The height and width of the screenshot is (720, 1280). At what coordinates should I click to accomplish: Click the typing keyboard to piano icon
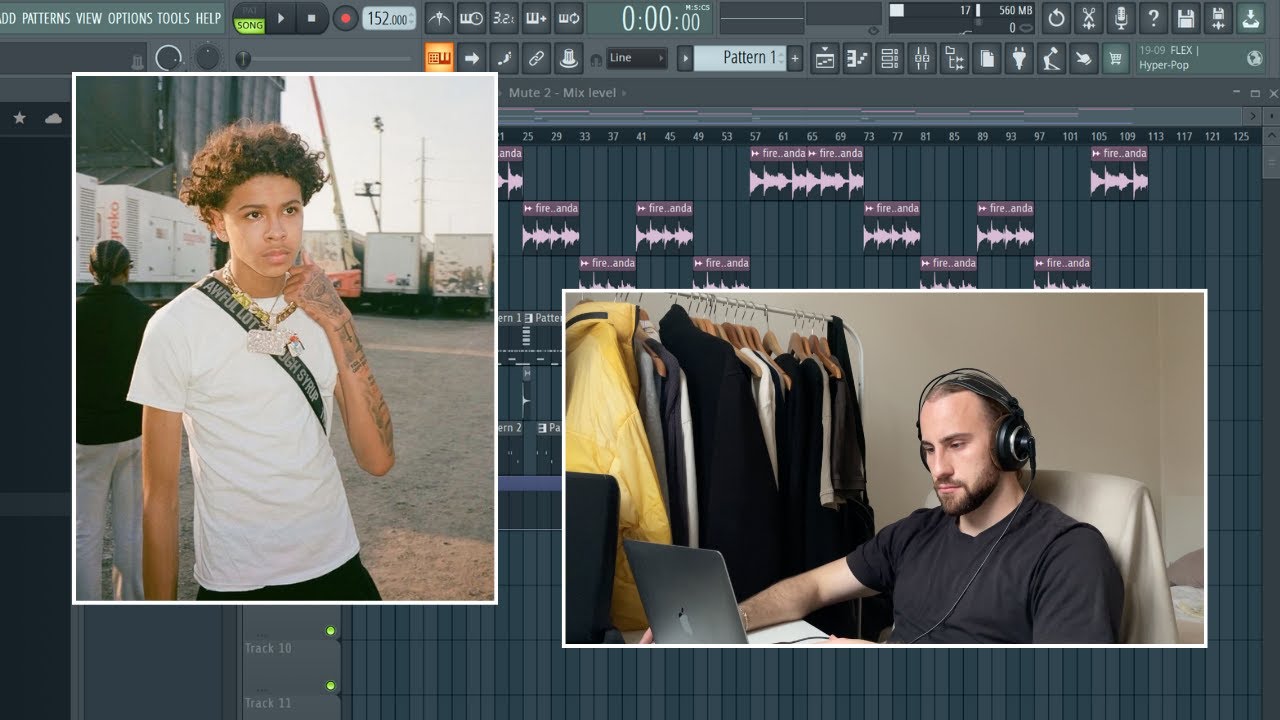click(439, 58)
